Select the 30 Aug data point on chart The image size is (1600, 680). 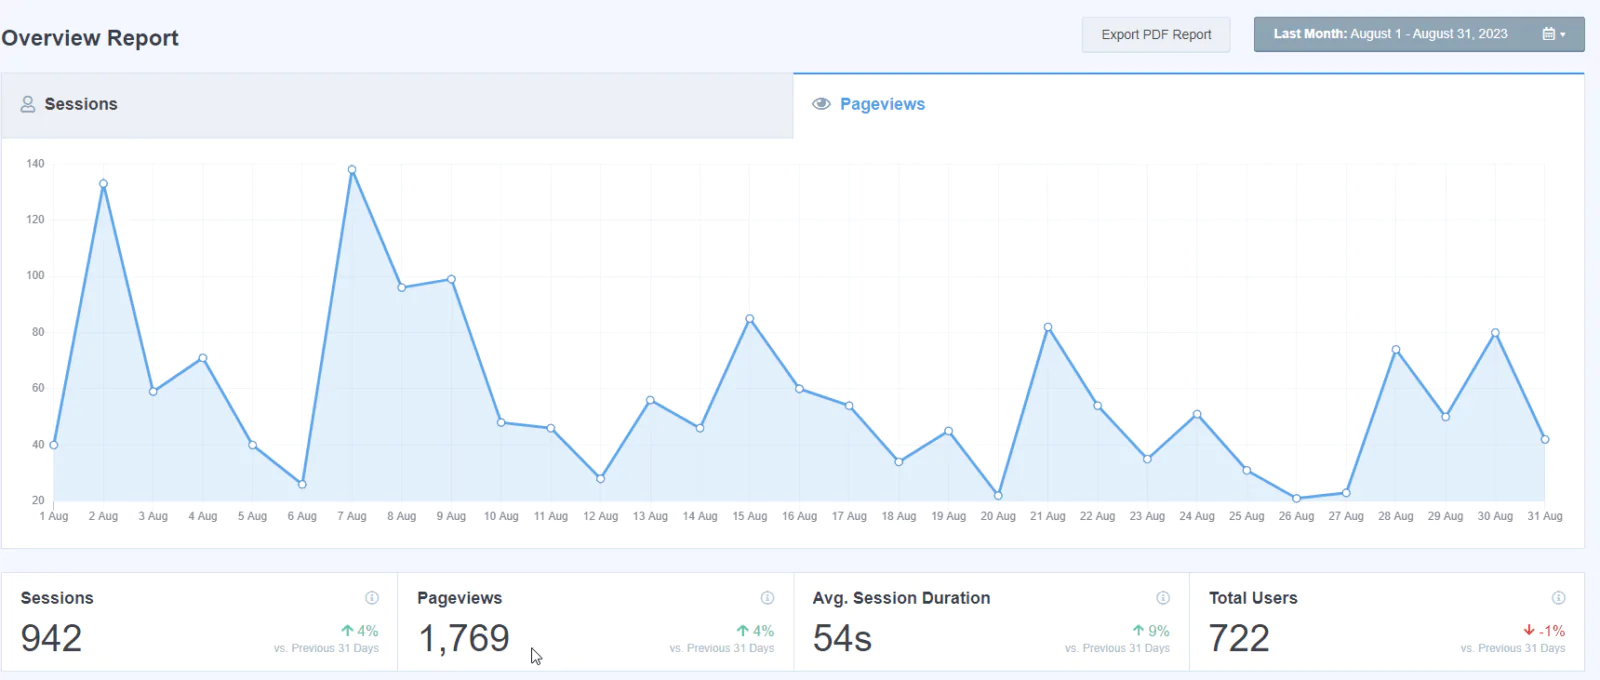click(1495, 333)
